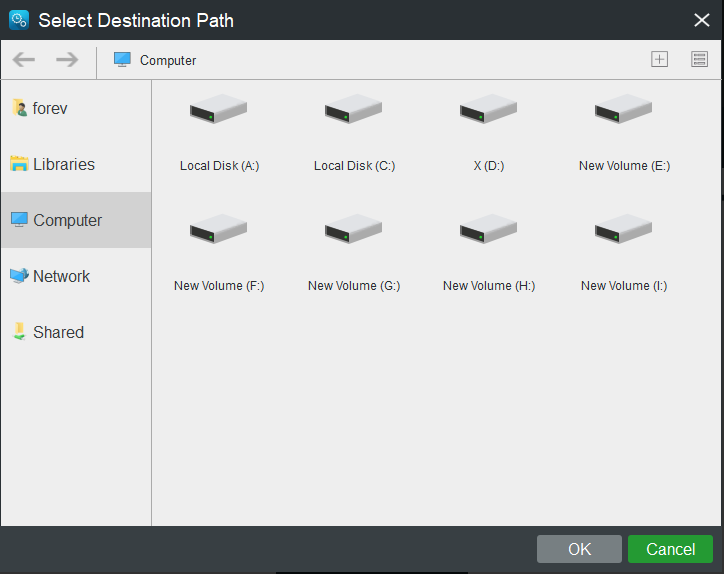Pick the New Volume (H:) drive icon
The image size is (724, 574).
tap(488, 229)
